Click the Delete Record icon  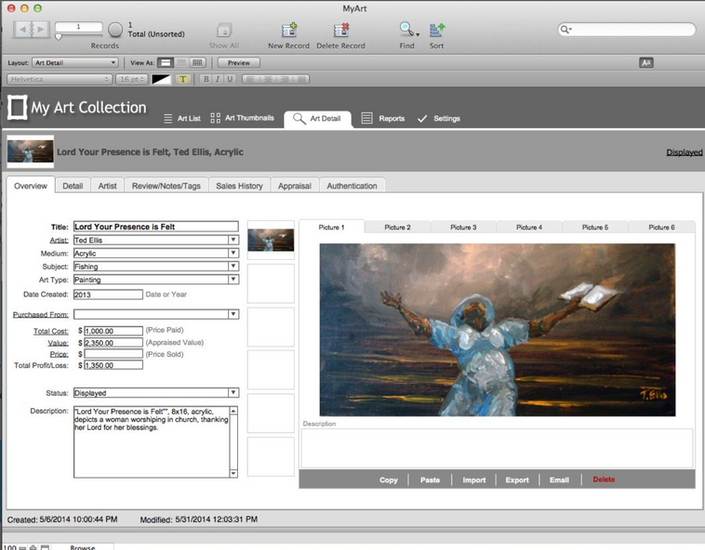click(x=341, y=30)
